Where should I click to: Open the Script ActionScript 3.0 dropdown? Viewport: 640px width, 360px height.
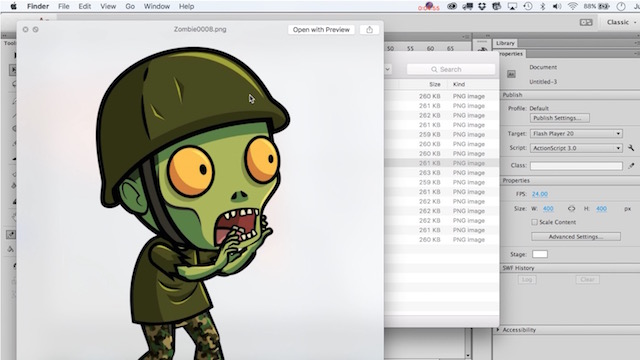point(576,148)
